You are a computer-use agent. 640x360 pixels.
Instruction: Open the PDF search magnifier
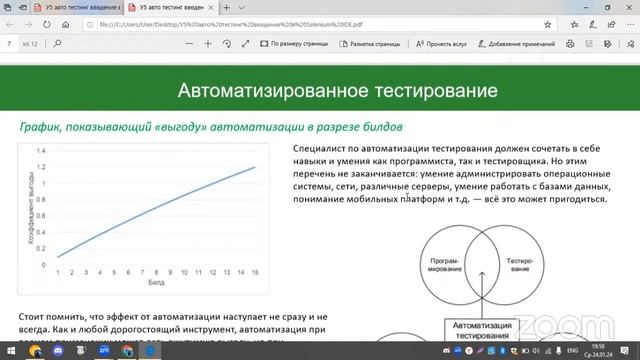tap(57, 43)
